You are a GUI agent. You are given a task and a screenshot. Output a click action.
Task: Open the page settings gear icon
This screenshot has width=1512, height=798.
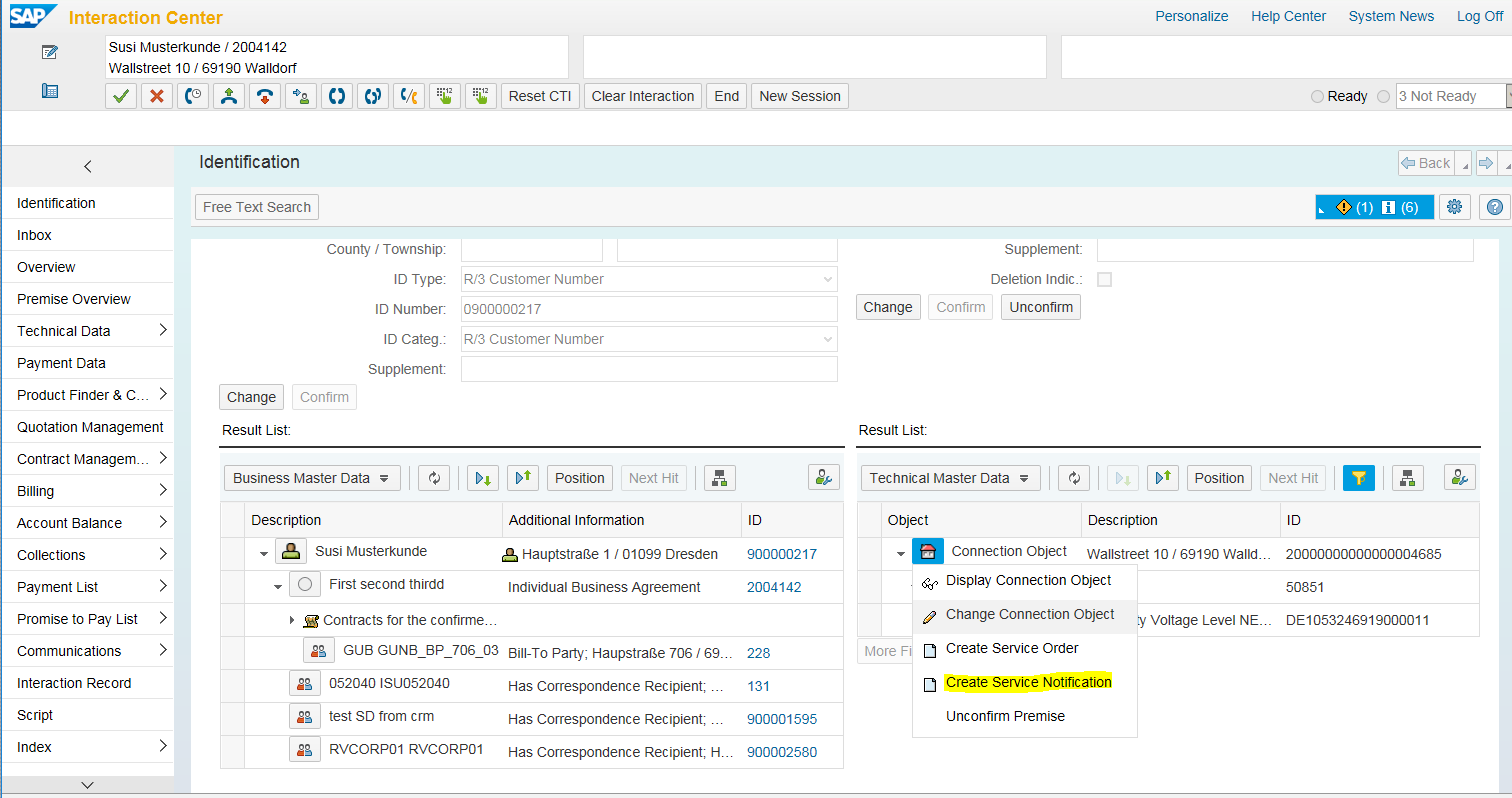[x=1455, y=207]
